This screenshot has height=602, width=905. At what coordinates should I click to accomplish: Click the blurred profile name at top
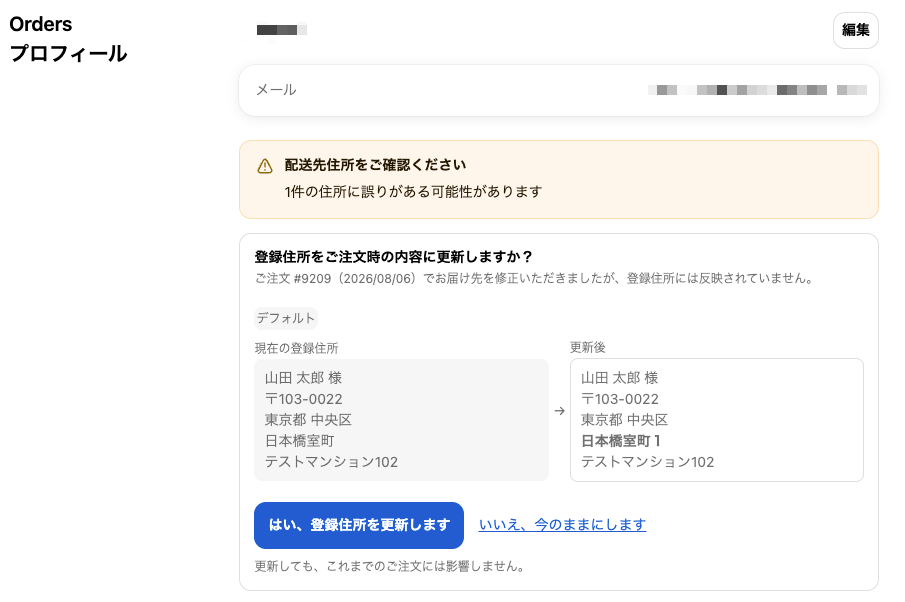[282, 29]
